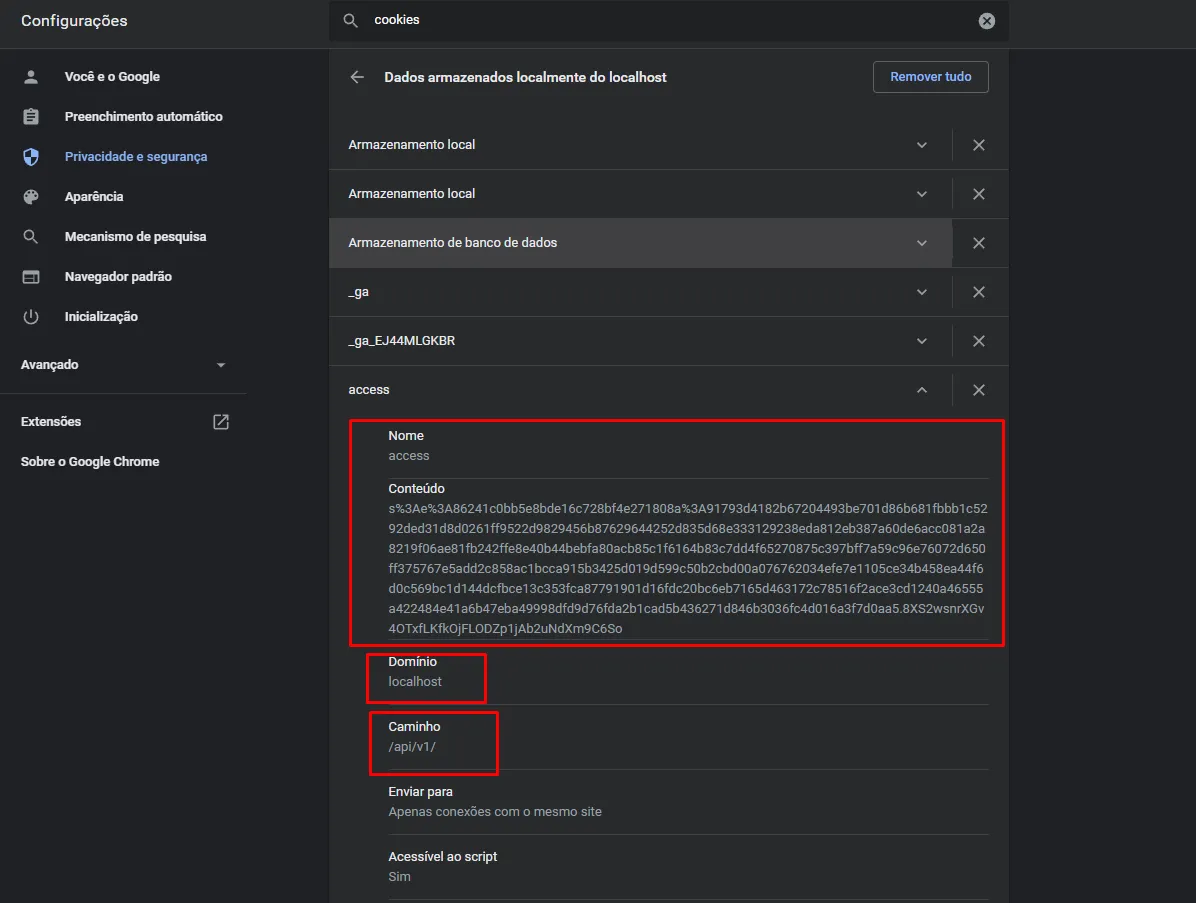The image size is (1196, 903).
Task: Select Mecanismo de pesquisa in sidebar
Action: pos(135,237)
